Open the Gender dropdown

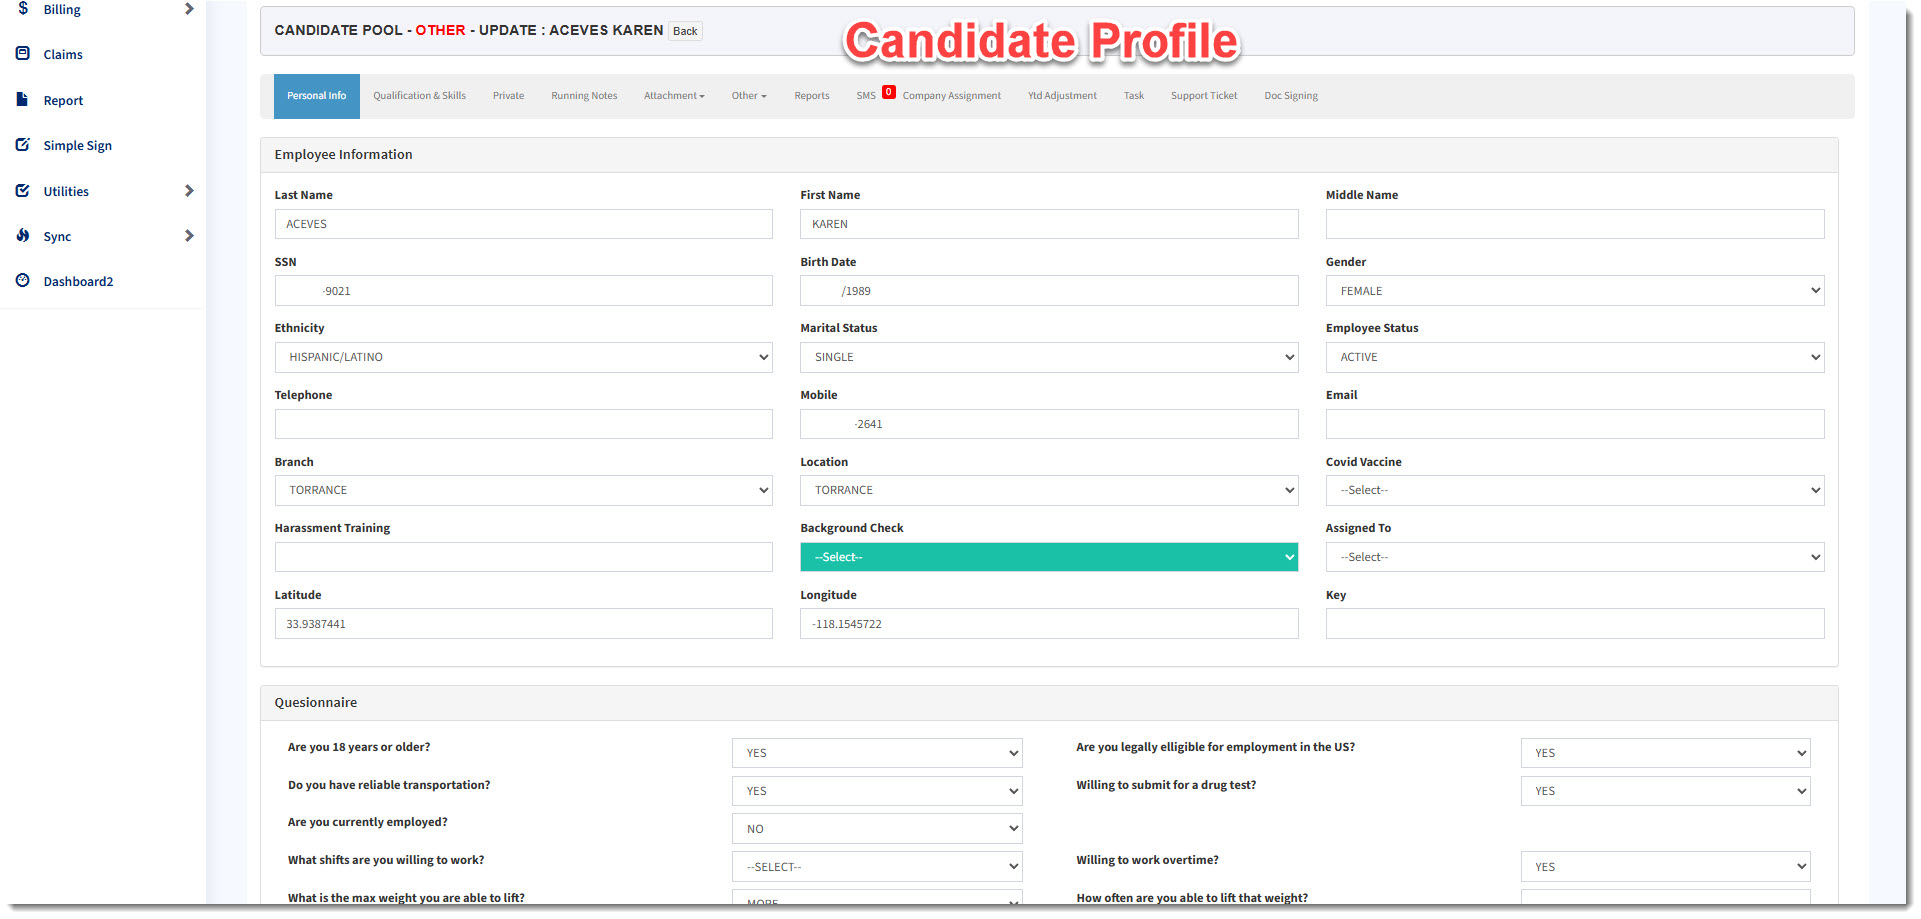coord(1574,291)
